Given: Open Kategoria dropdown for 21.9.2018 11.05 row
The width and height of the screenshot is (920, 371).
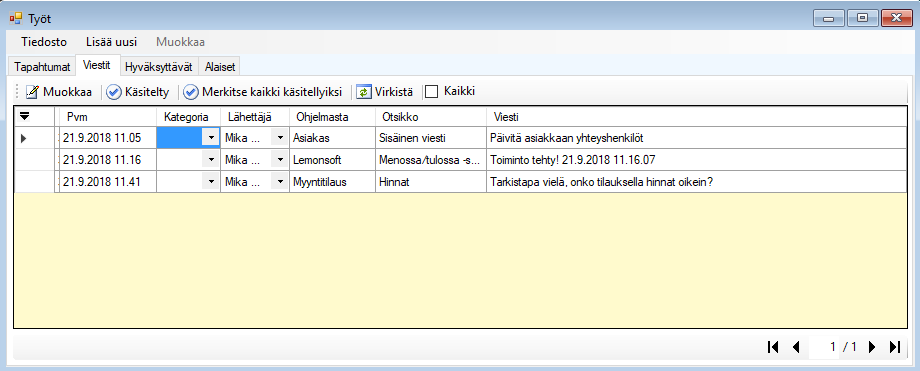Looking at the screenshot, I should (x=211, y=137).
